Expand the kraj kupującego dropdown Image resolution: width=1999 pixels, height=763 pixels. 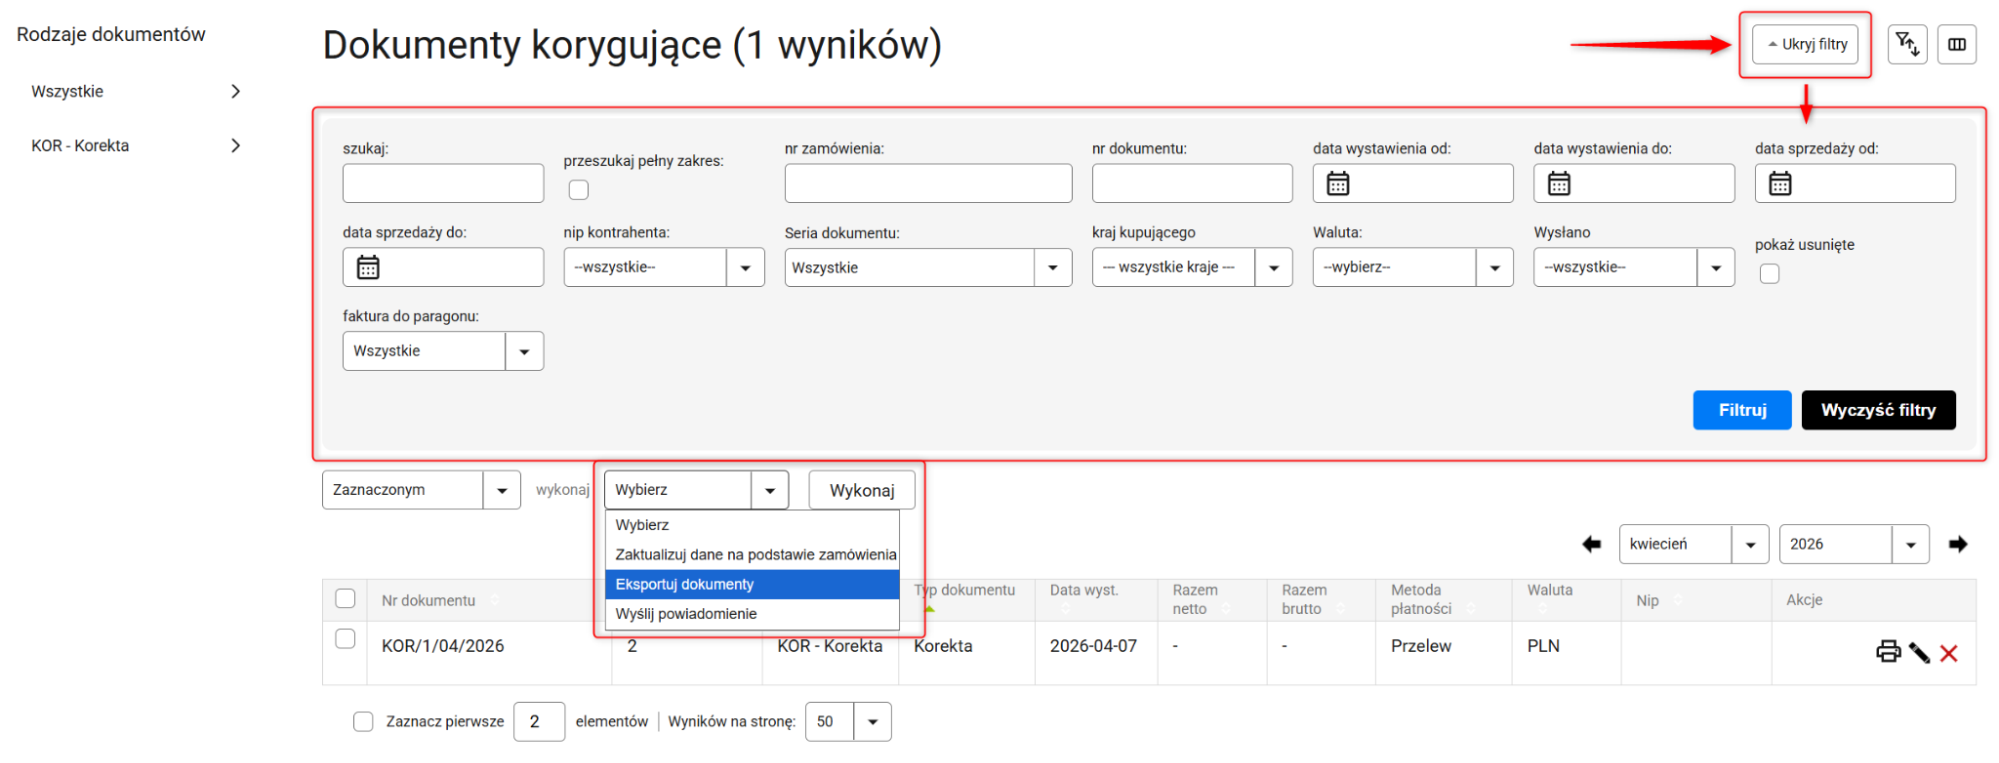pyautogui.click(x=1191, y=268)
